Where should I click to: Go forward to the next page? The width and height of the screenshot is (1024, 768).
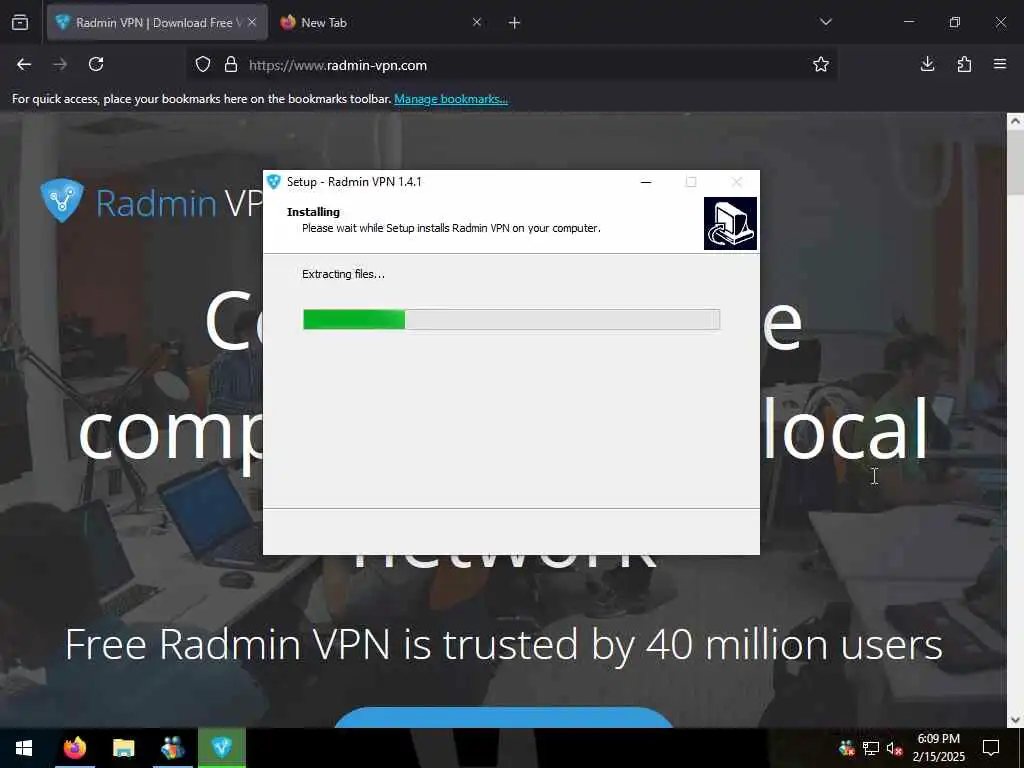pos(60,64)
